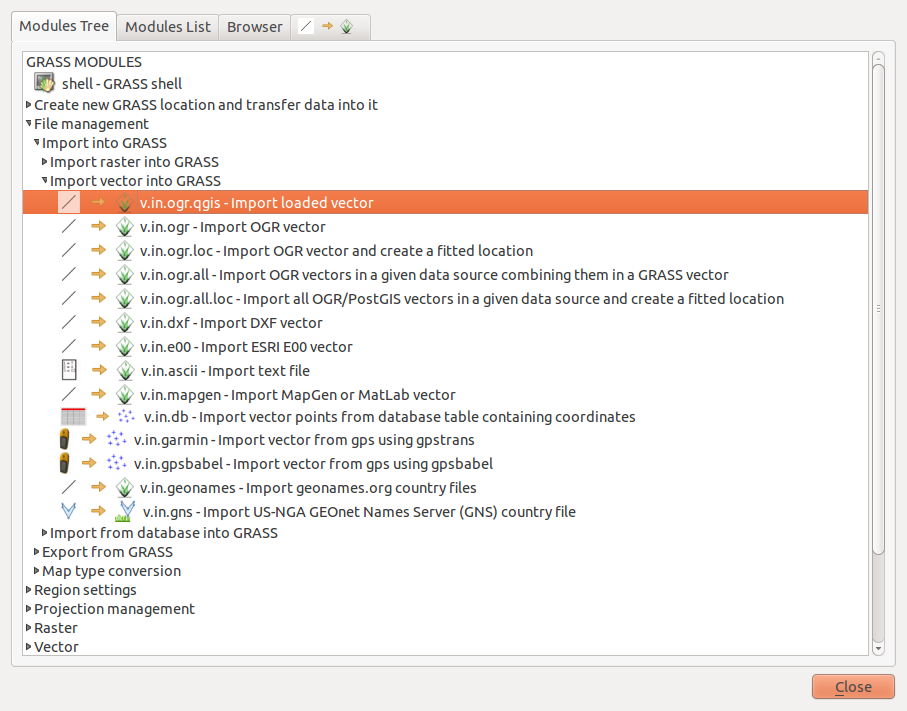Click the line icon beside v.in.dxf

pos(68,323)
